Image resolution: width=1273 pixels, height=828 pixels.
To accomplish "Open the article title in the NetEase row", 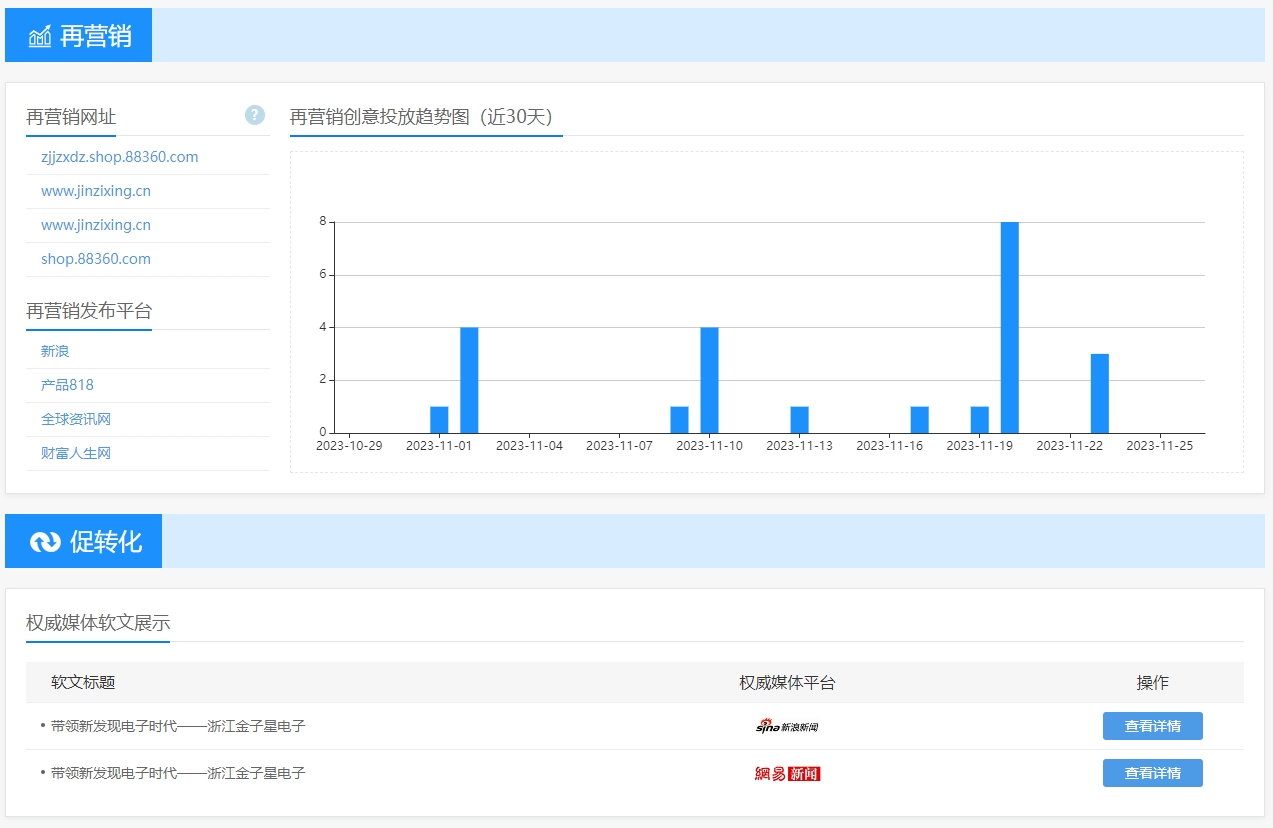I will [x=178, y=773].
